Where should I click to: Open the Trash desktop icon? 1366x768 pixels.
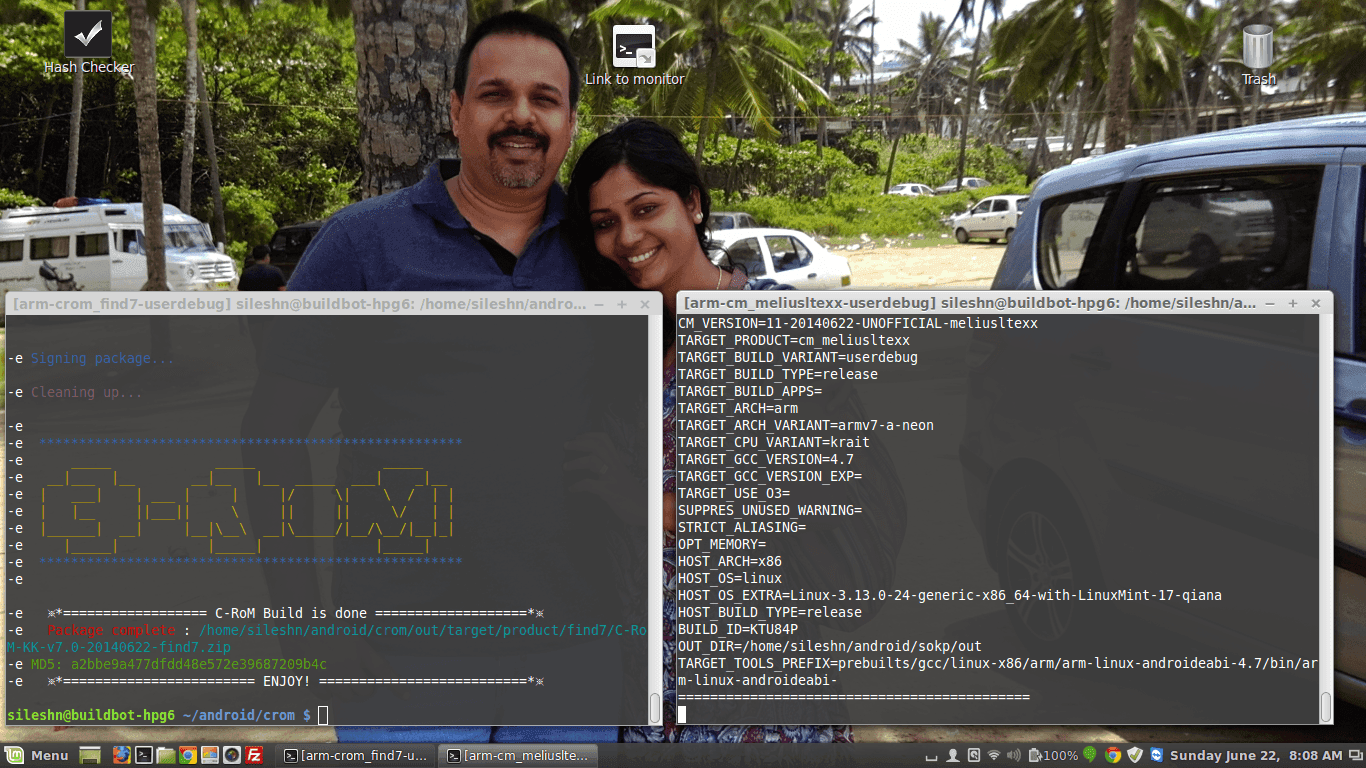1258,55
